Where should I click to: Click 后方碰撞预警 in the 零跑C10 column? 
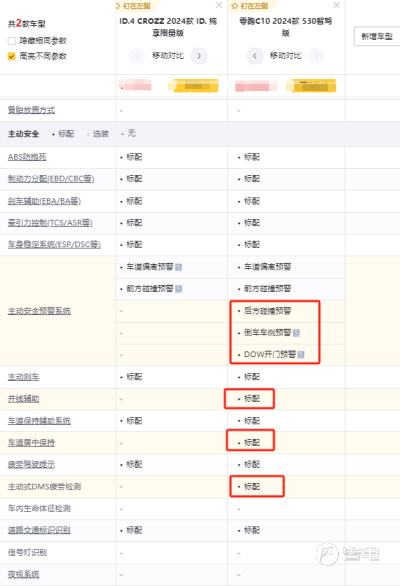point(267,311)
